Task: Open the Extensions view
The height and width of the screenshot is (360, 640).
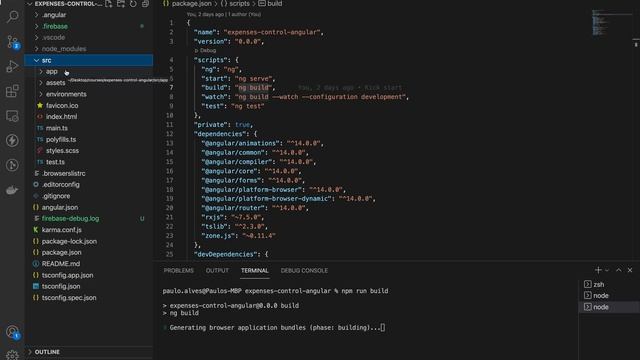Action: [x=13, y=91]
